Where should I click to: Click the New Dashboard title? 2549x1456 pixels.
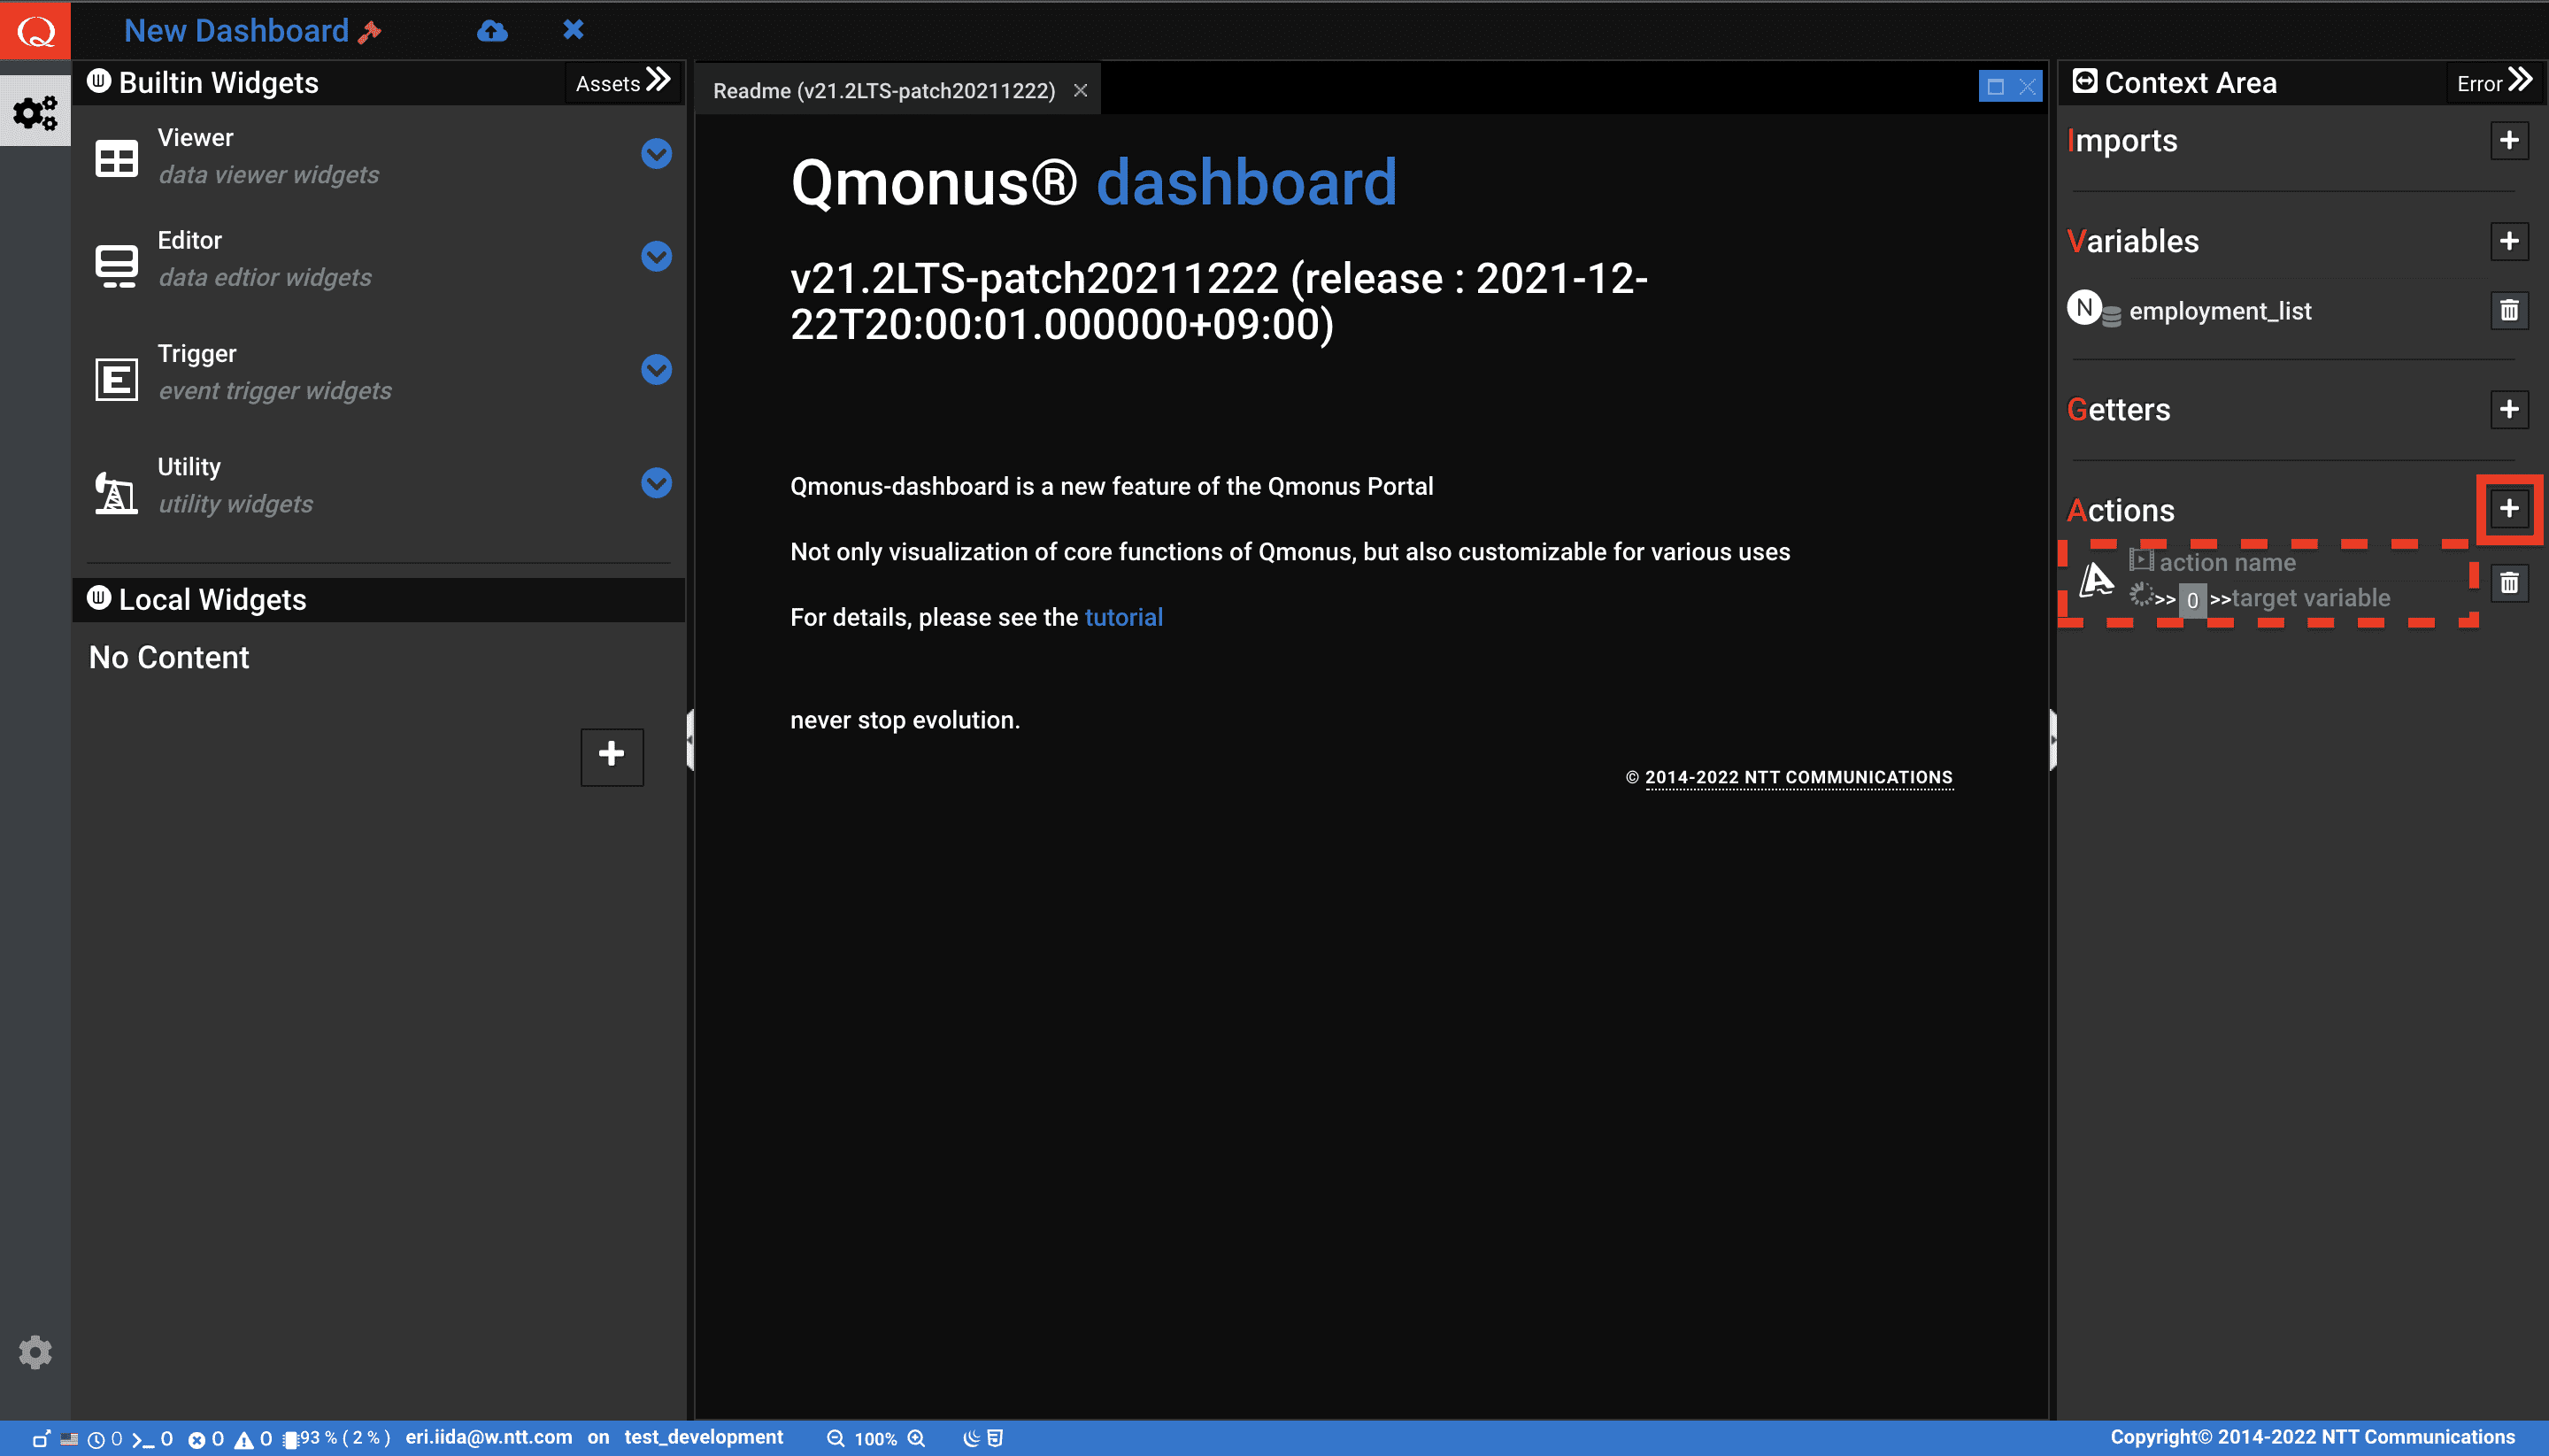pos(236,30)
